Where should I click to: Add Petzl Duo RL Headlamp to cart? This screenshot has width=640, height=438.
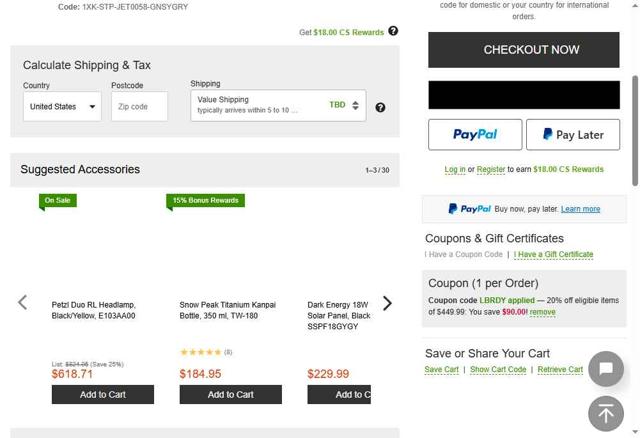(x=103, y=394)
